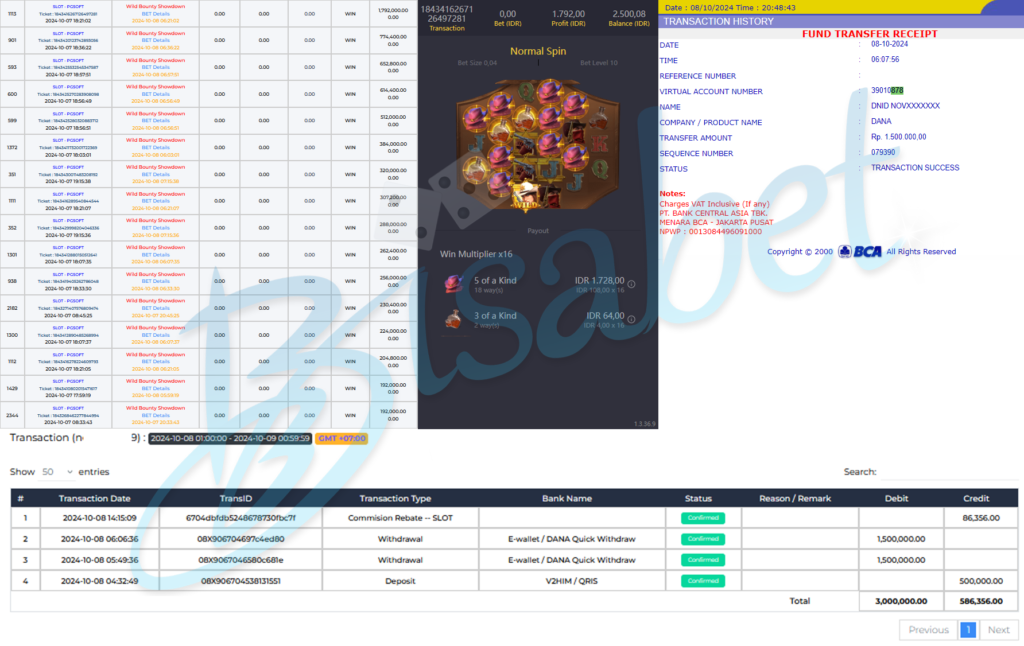
Task: Click TransID 08X9067046580c681e
Action: pos(241,560)
